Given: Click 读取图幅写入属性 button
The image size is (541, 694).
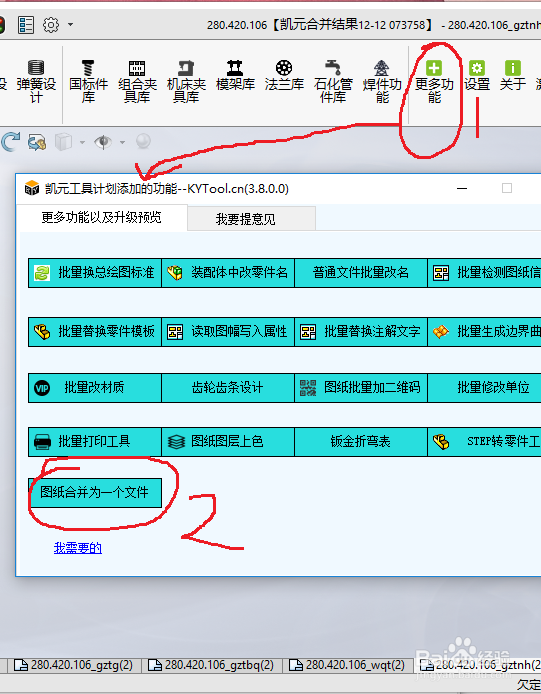Looking at the screenshot, I should pos(228,332).
